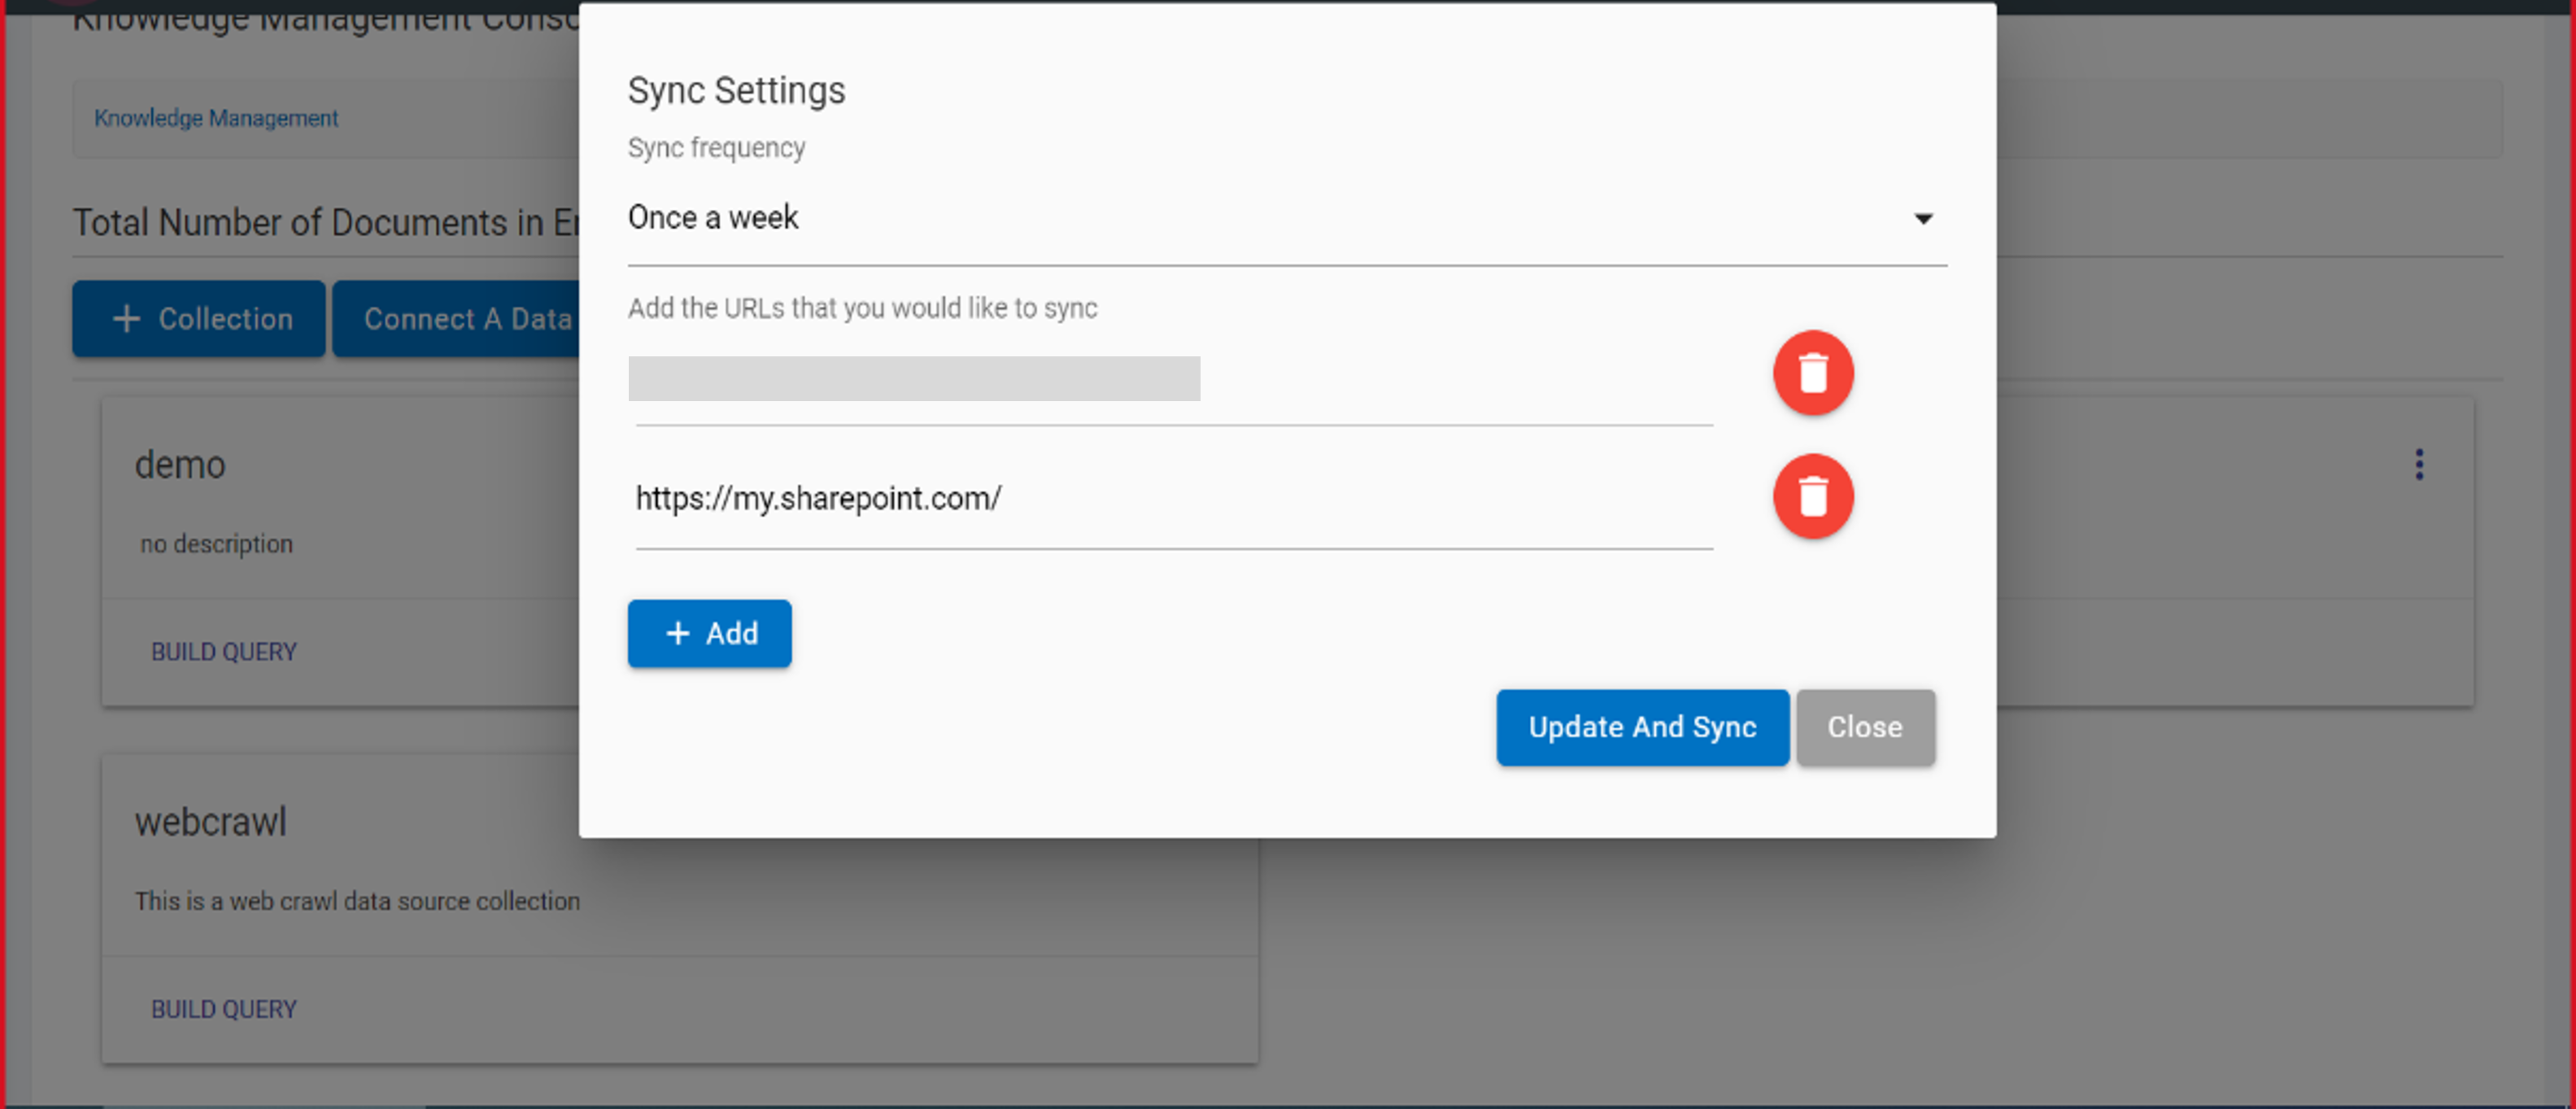Add another URL with Add button

point(709,633)
